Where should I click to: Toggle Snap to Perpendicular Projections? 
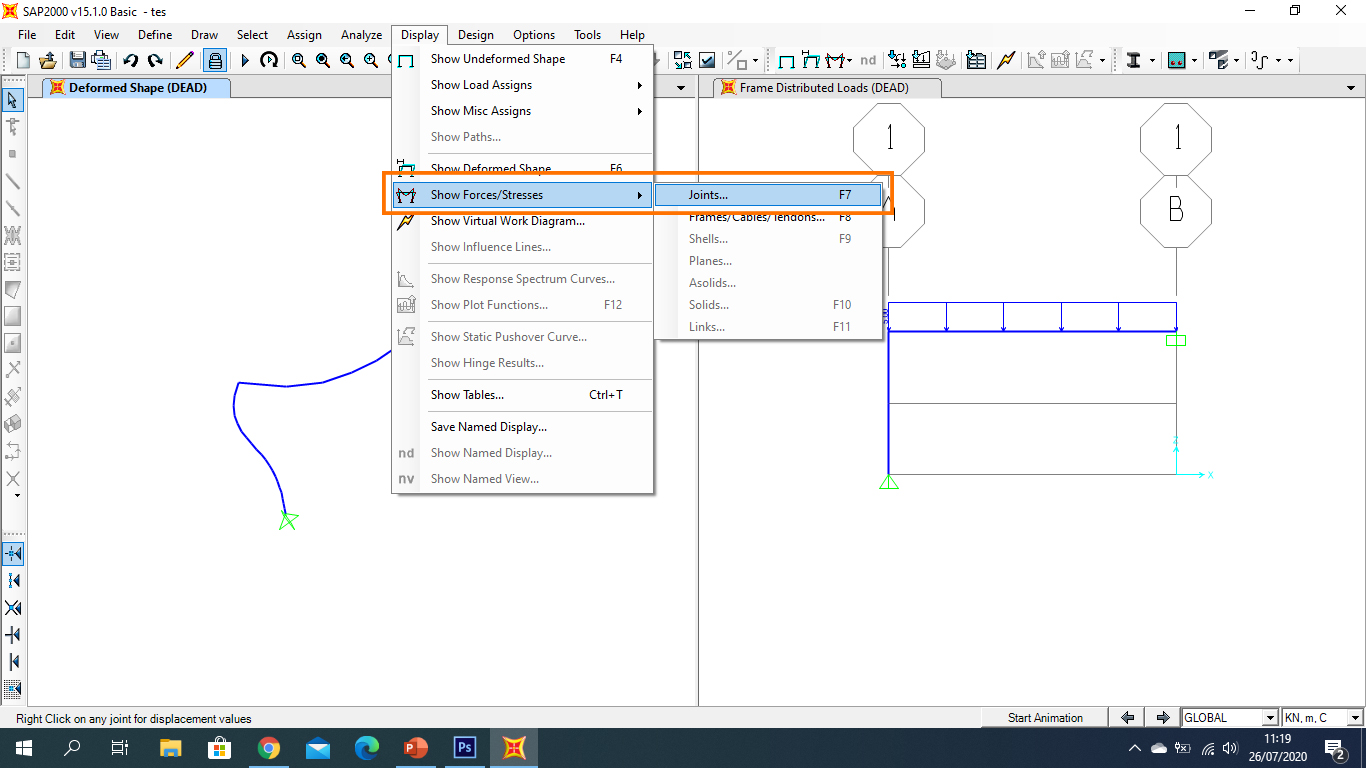coord(13,634)
